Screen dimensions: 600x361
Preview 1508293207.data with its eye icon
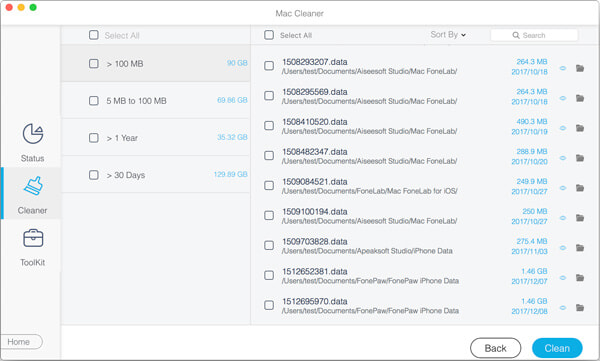[x=563, y=68]
